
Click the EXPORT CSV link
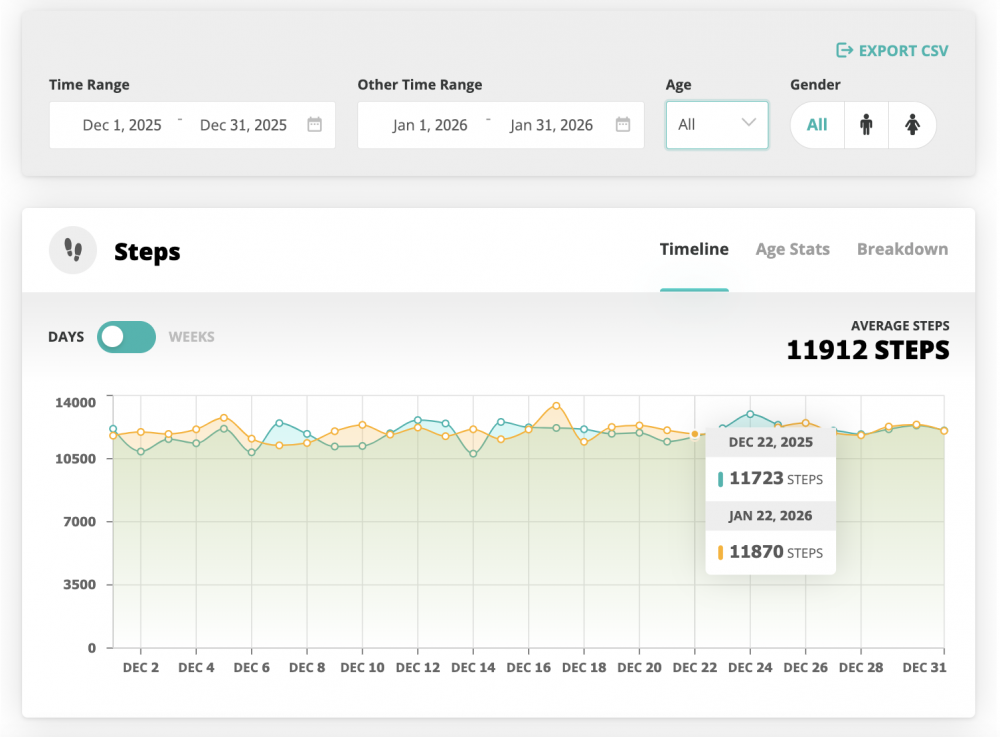[903, 51]
